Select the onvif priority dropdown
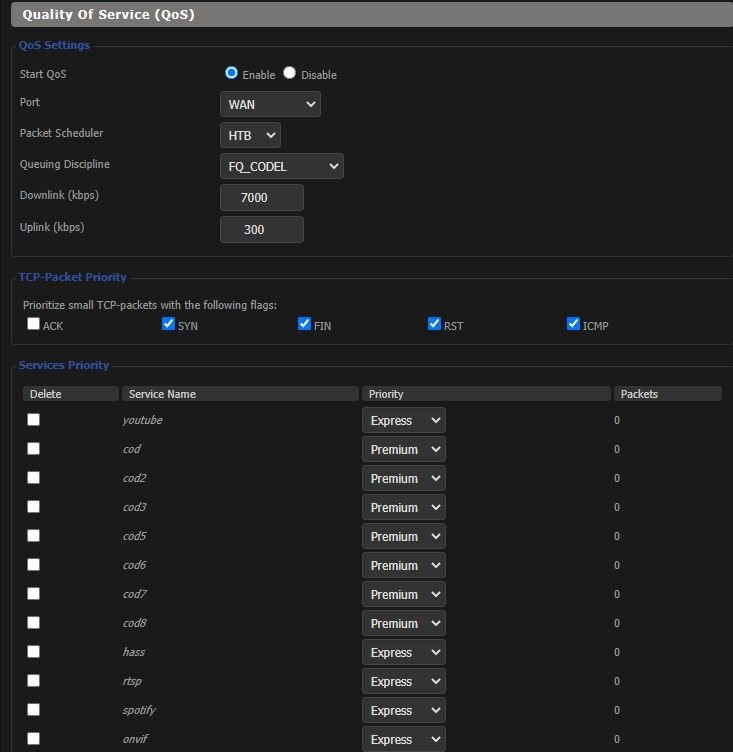The image size is (733, 752). click(403, 740)
